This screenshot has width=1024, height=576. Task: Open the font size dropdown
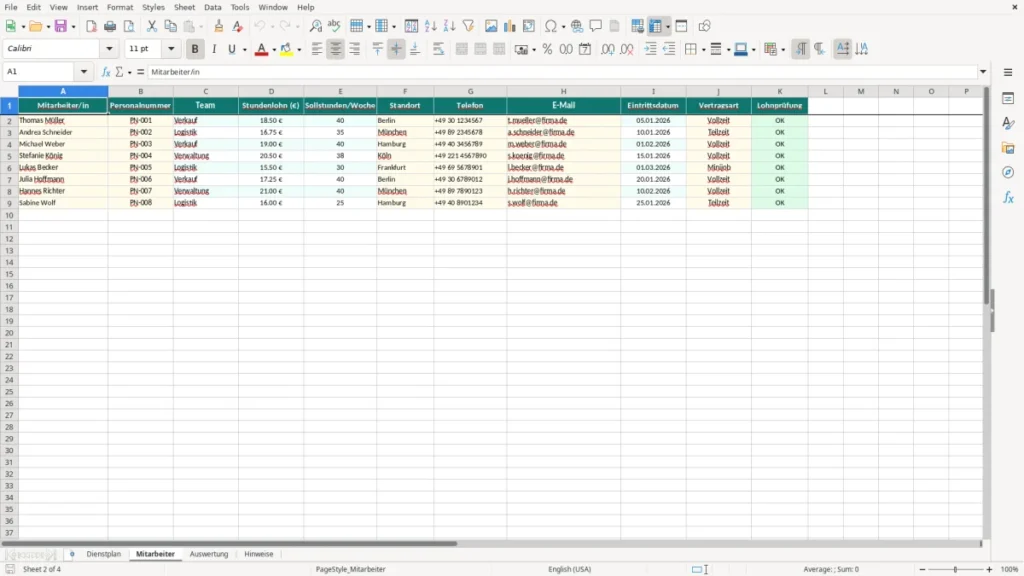(171, 48)
